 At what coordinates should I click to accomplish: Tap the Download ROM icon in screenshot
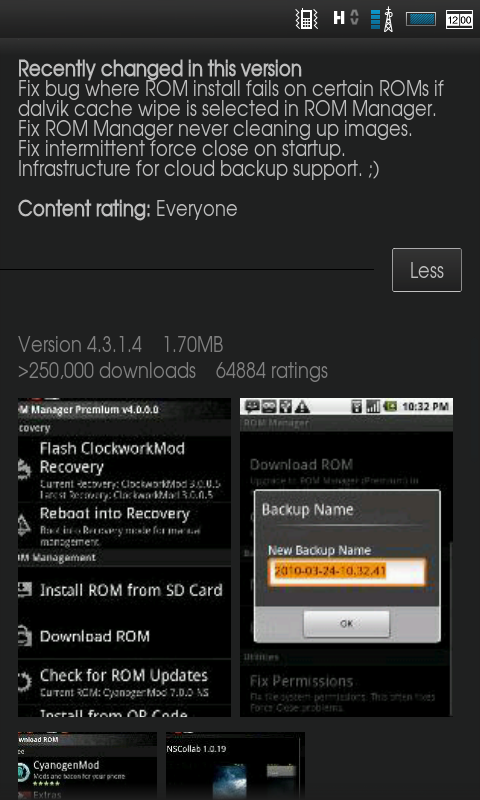(x=24, y=636)
